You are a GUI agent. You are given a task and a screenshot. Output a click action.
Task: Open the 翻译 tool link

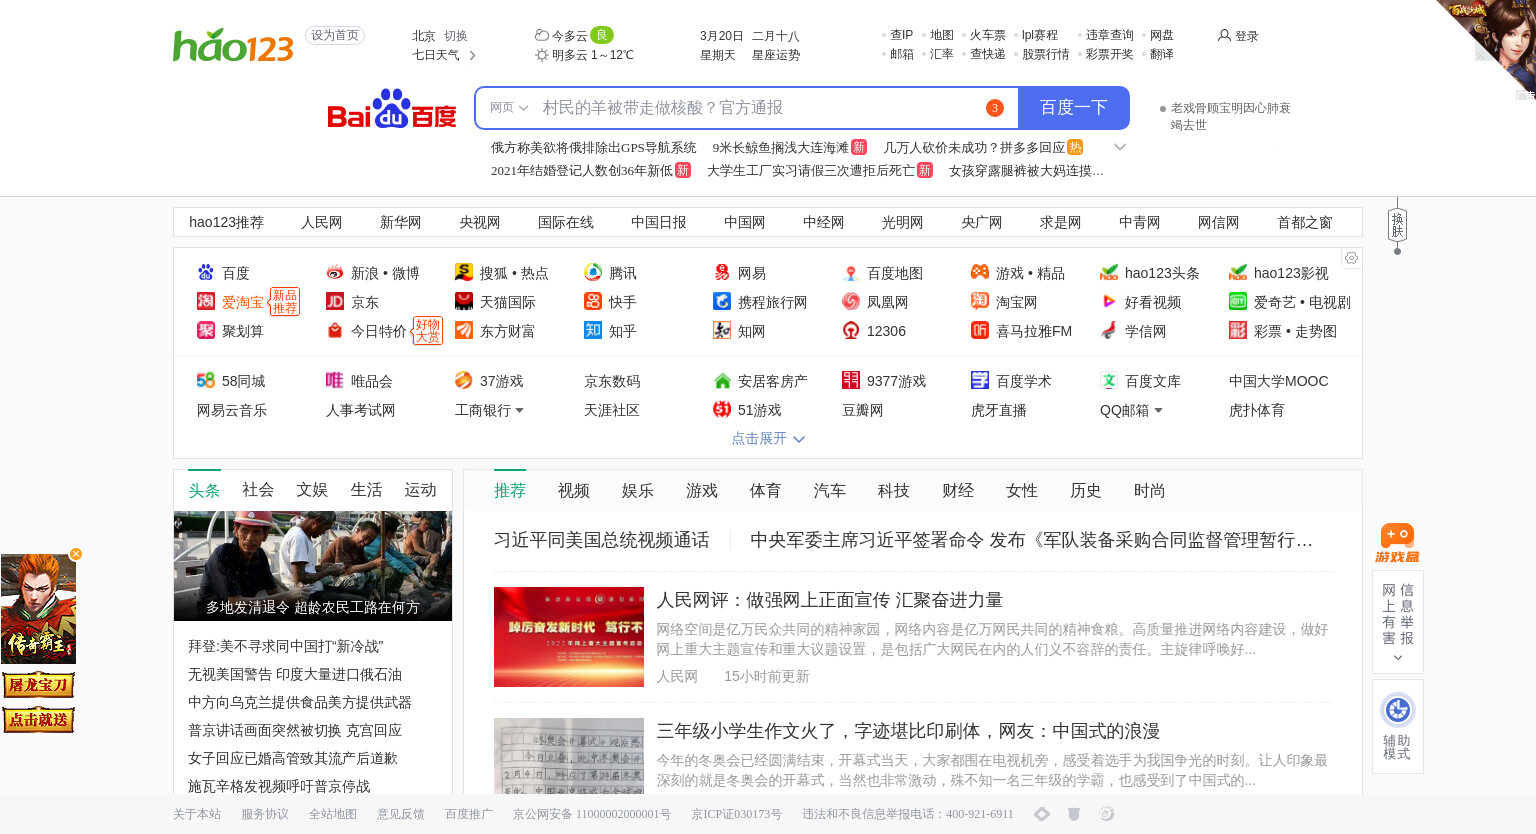click(x=1162, y=54)
